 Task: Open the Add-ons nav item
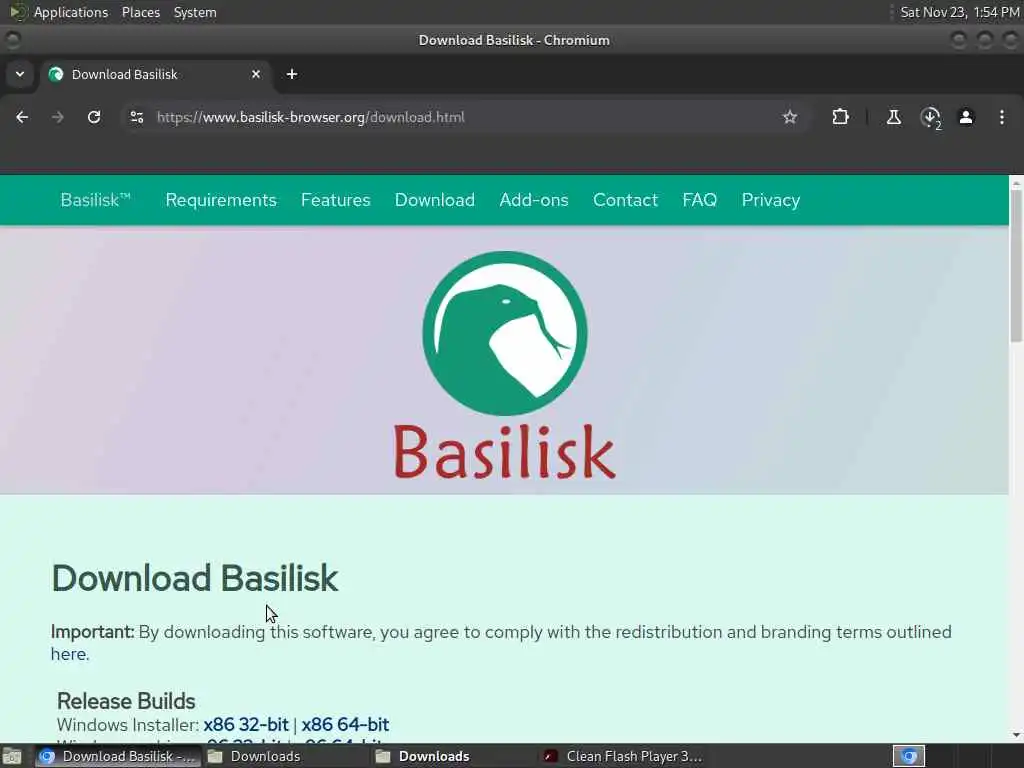[534, 200]
